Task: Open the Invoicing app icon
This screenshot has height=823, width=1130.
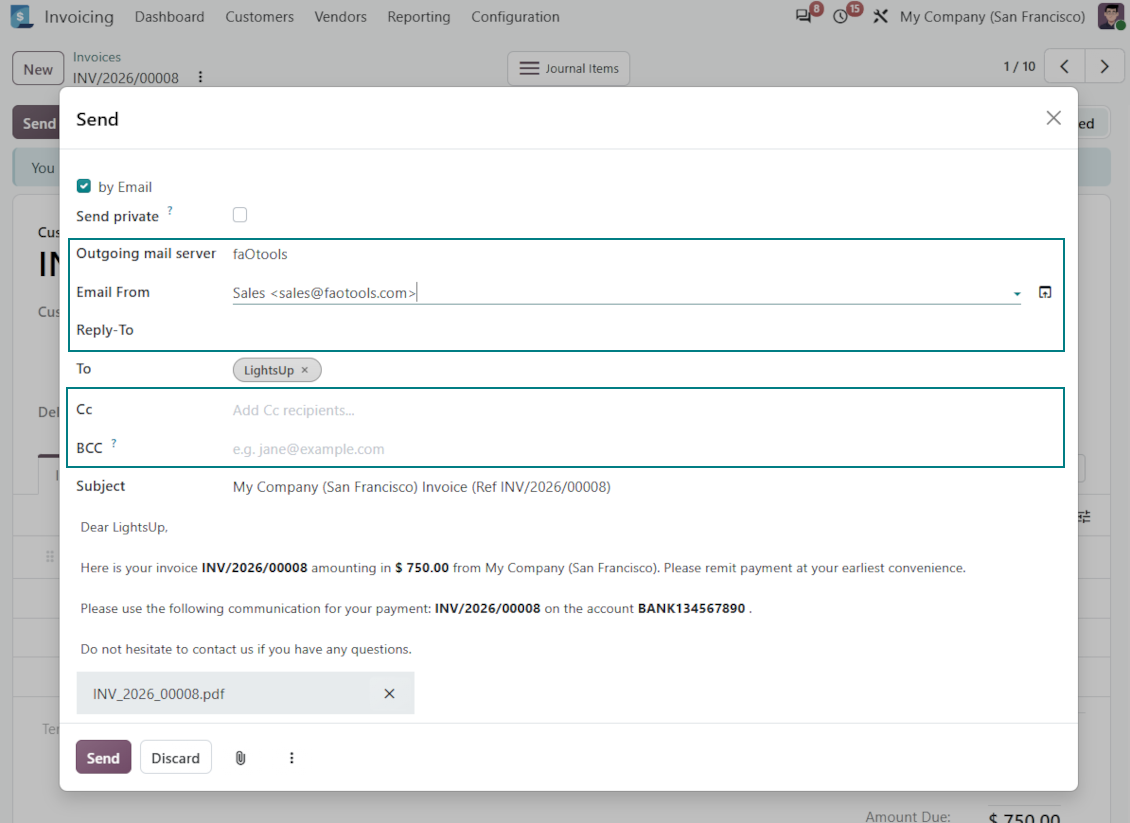Action: pos(22,17)
